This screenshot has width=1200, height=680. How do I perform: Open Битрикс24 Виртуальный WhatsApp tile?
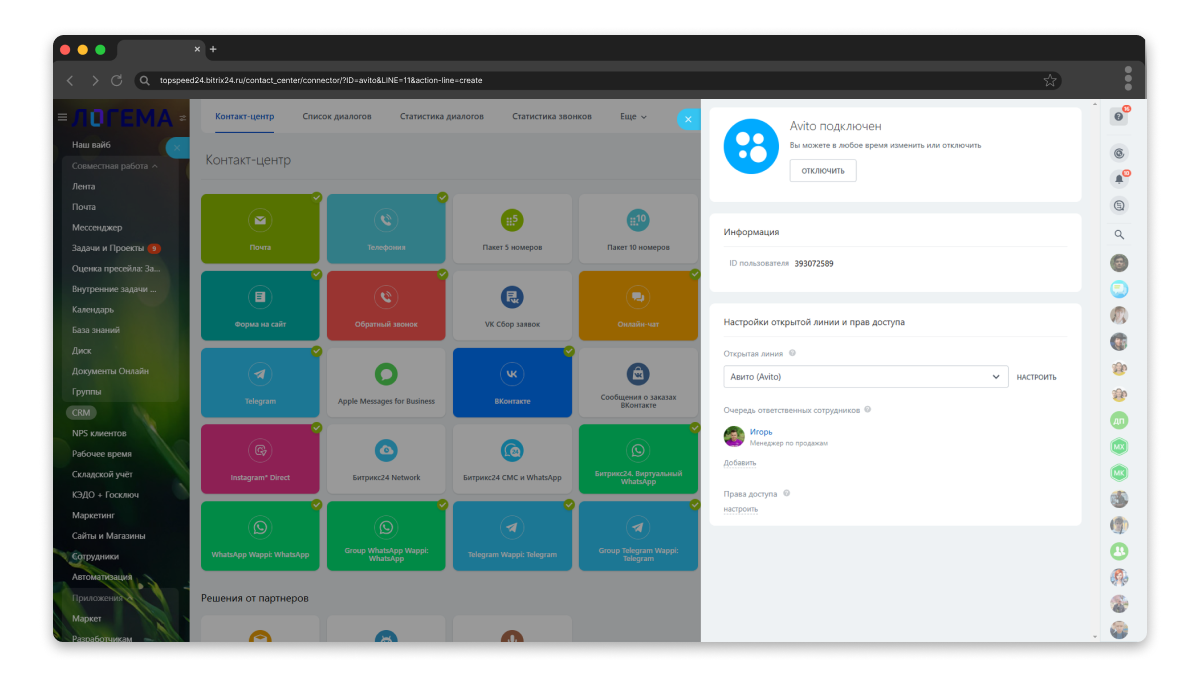(x=638, y=460)
